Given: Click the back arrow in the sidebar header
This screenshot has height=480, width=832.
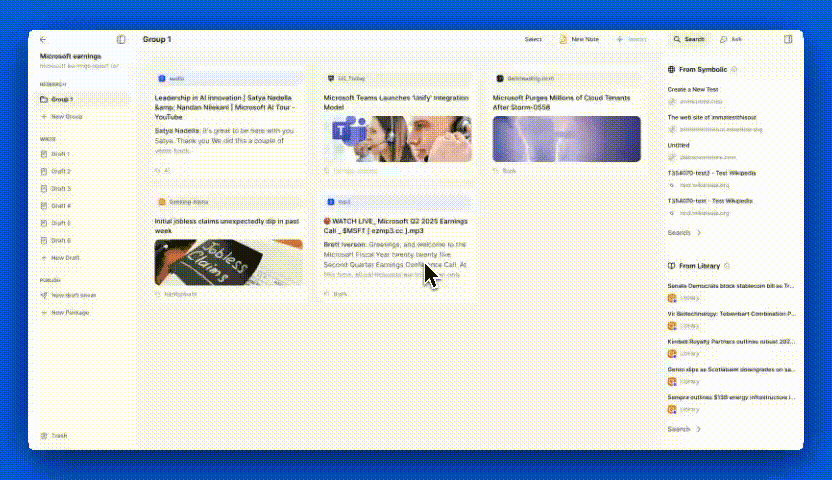Looking at the screenshot, I should [x=43, y=39].
